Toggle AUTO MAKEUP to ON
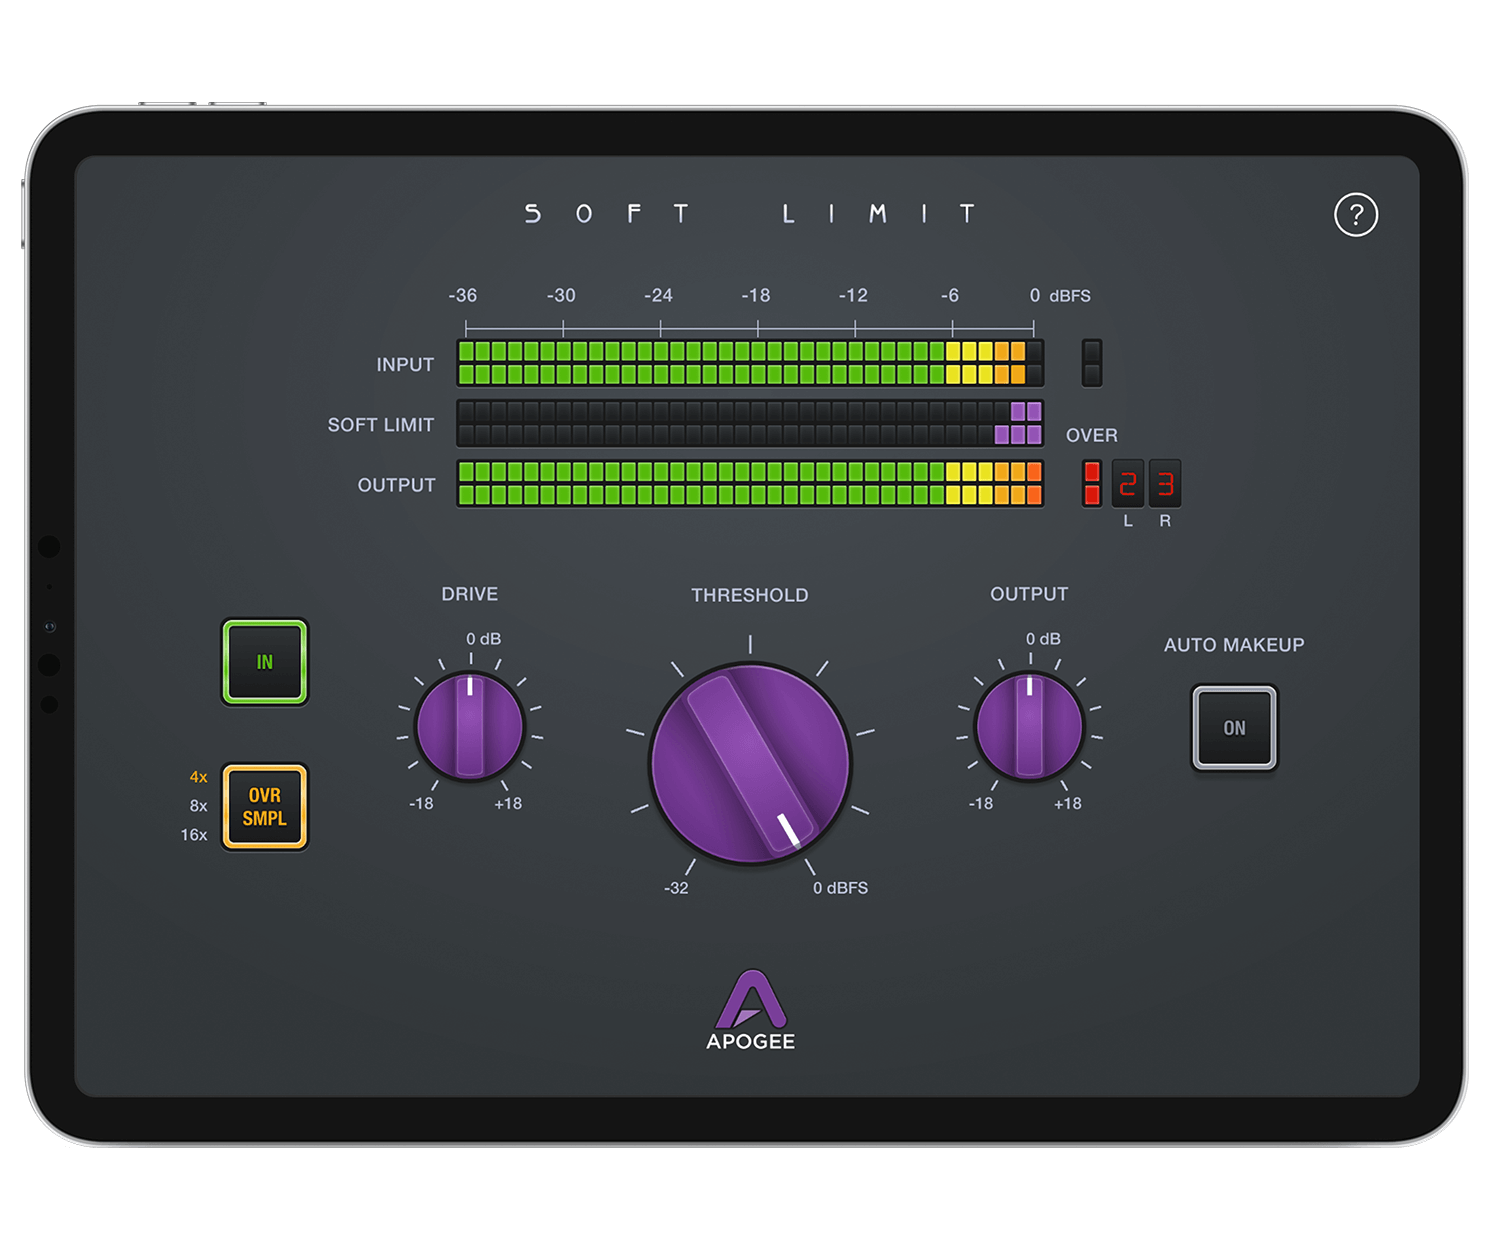The image size is (1500, 1250). click(x=1234, y=728)
